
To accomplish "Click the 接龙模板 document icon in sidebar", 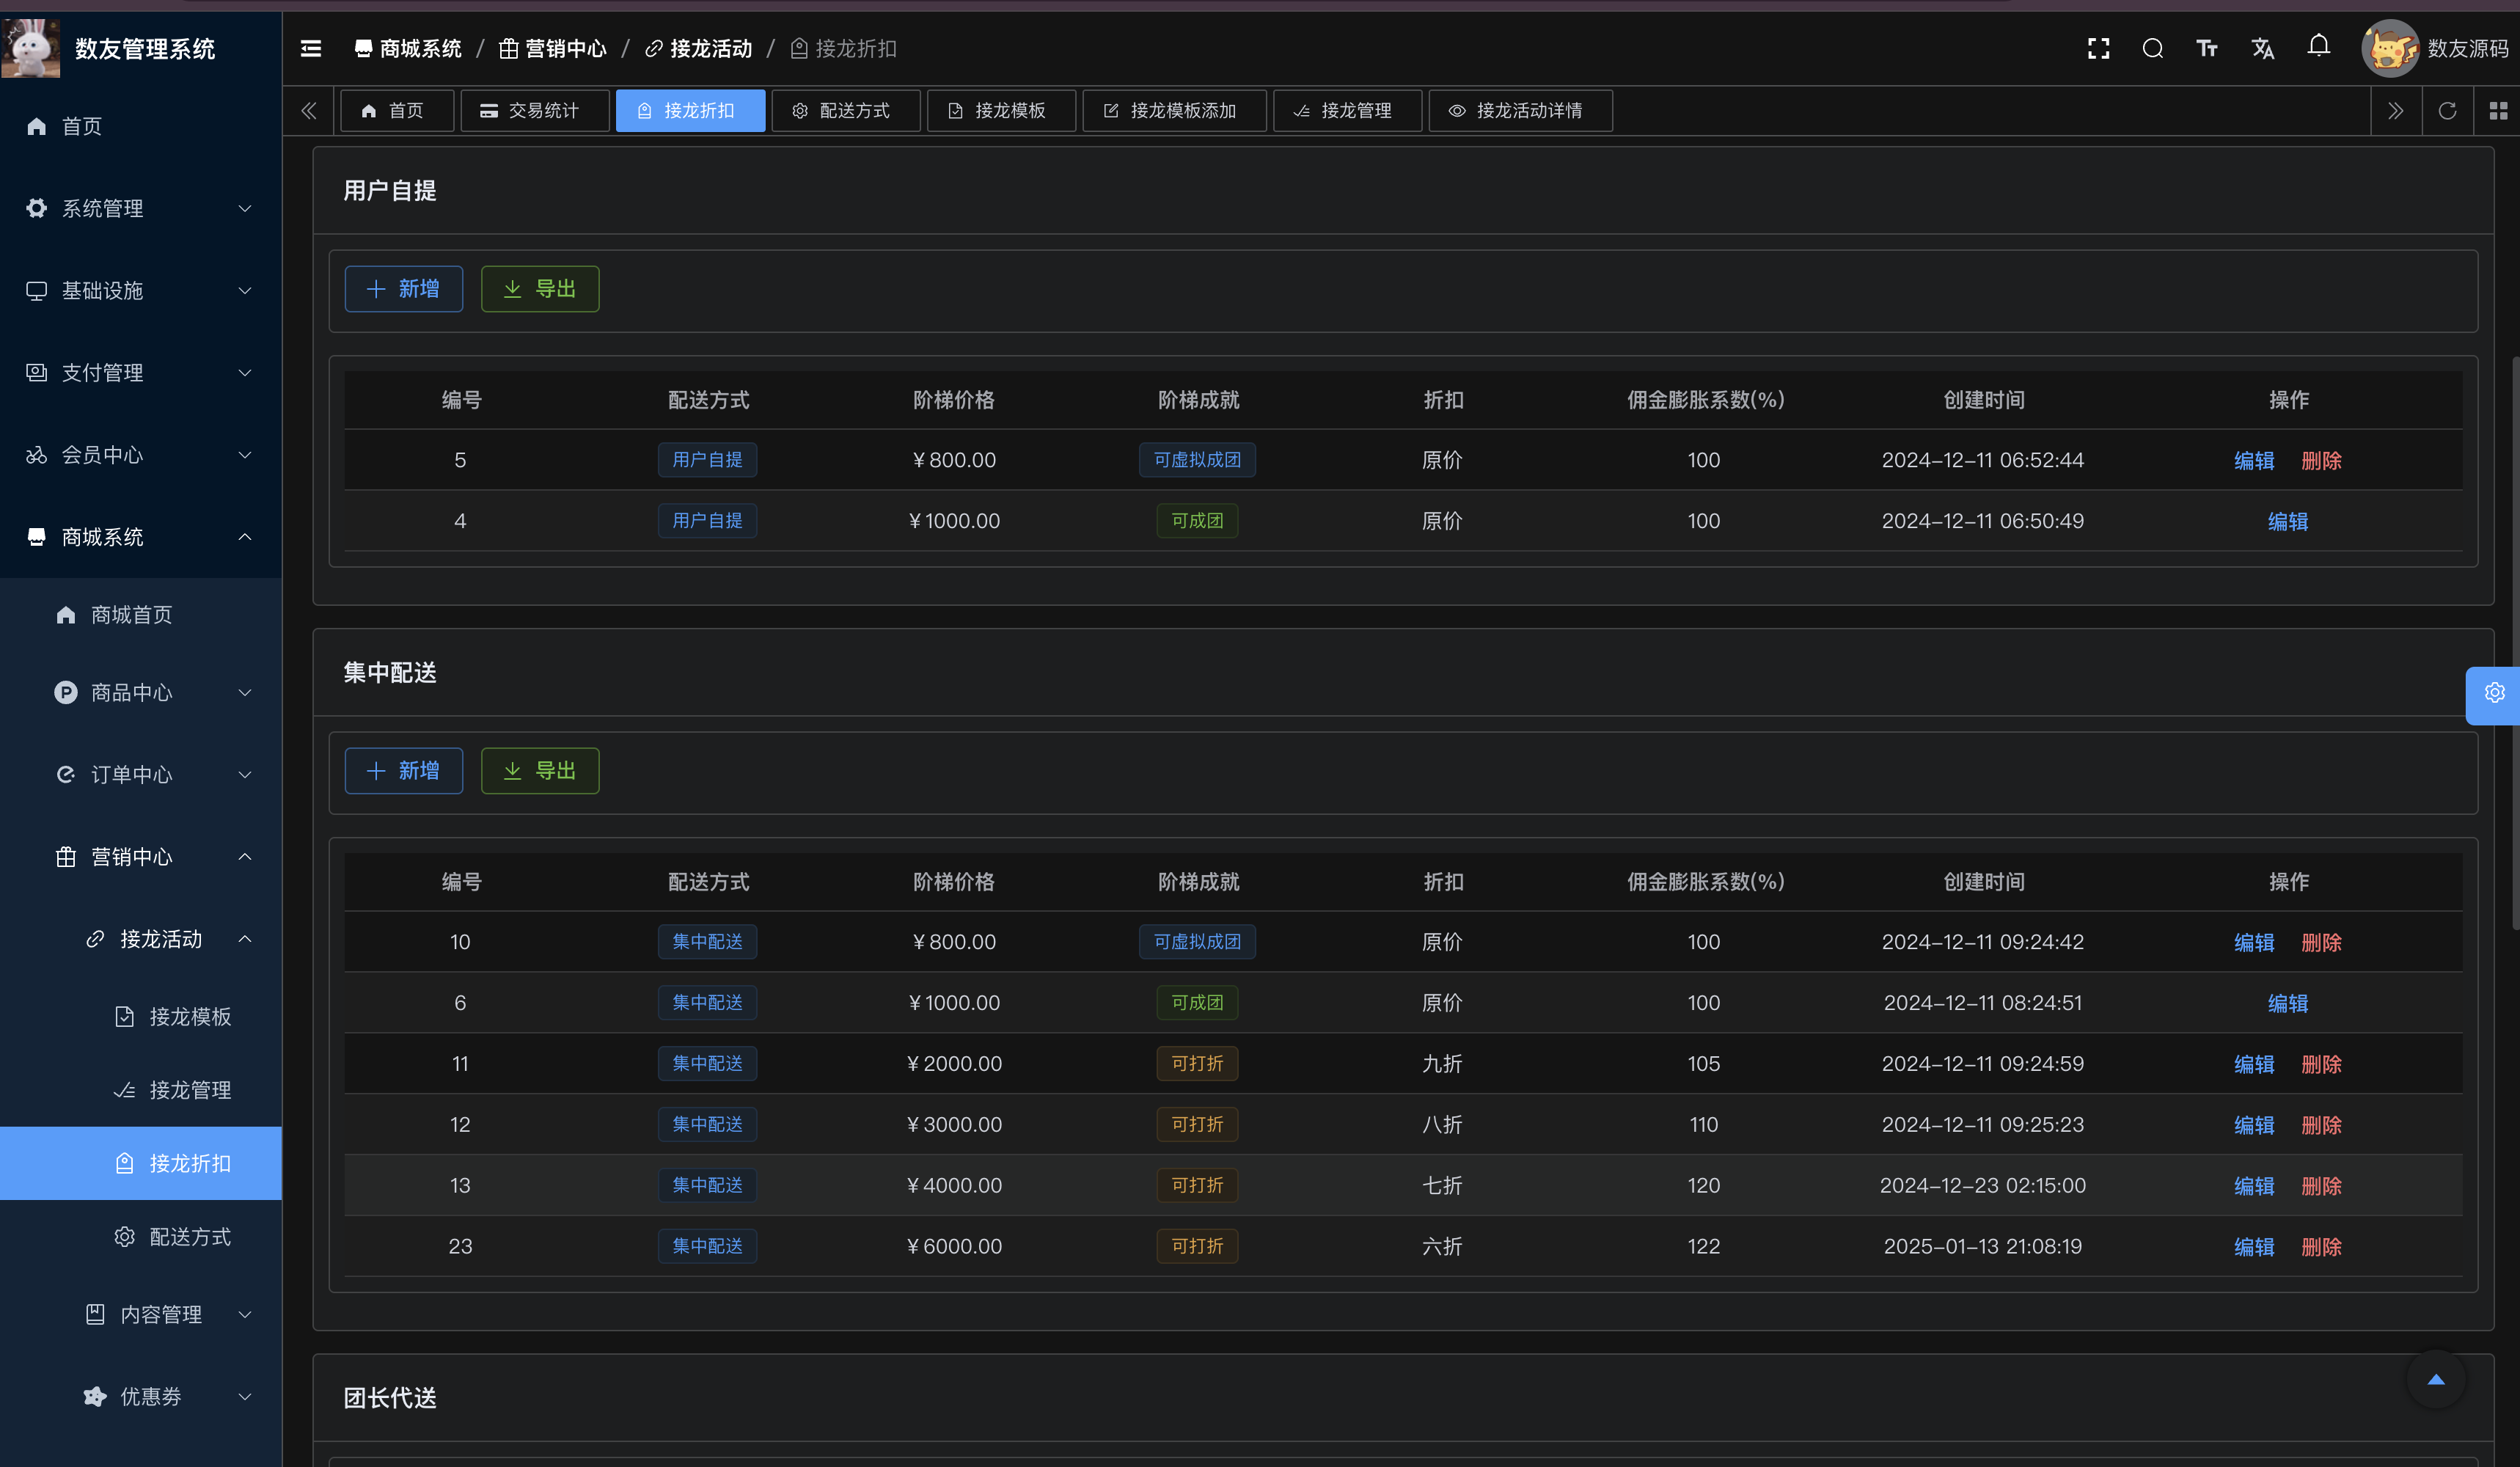I will (x=124, y=1017).
